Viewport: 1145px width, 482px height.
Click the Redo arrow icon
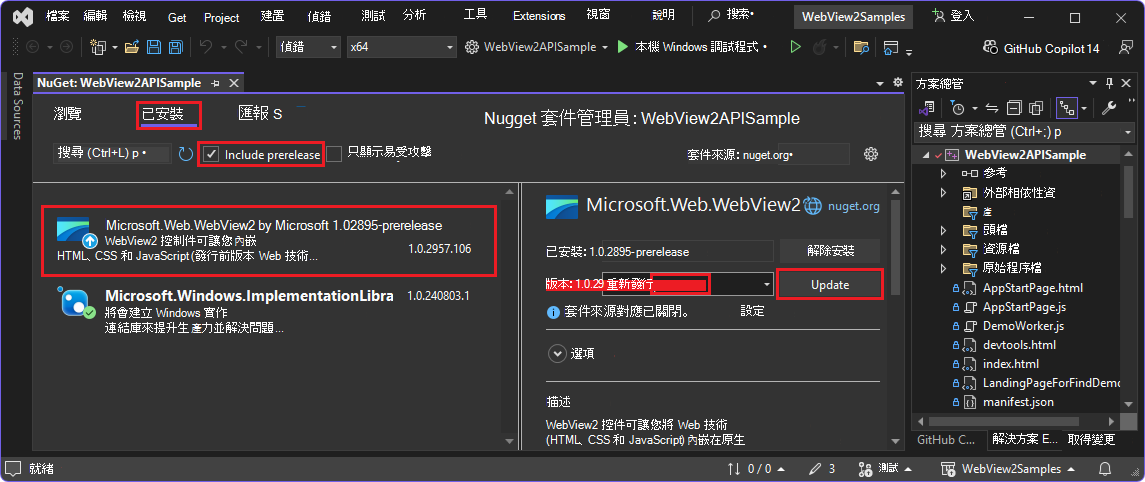pos(240,47)
